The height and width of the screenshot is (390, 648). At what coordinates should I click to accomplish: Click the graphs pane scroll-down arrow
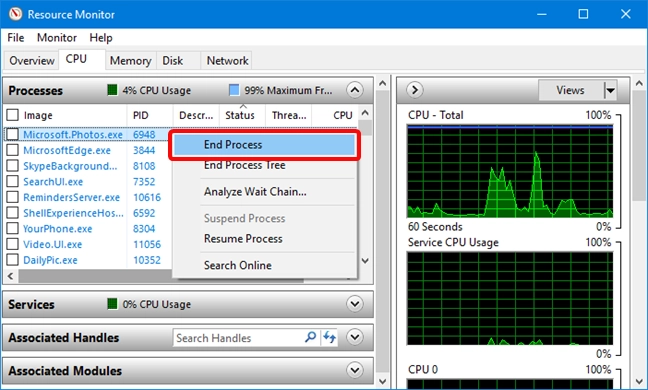[x=639, y=381]
